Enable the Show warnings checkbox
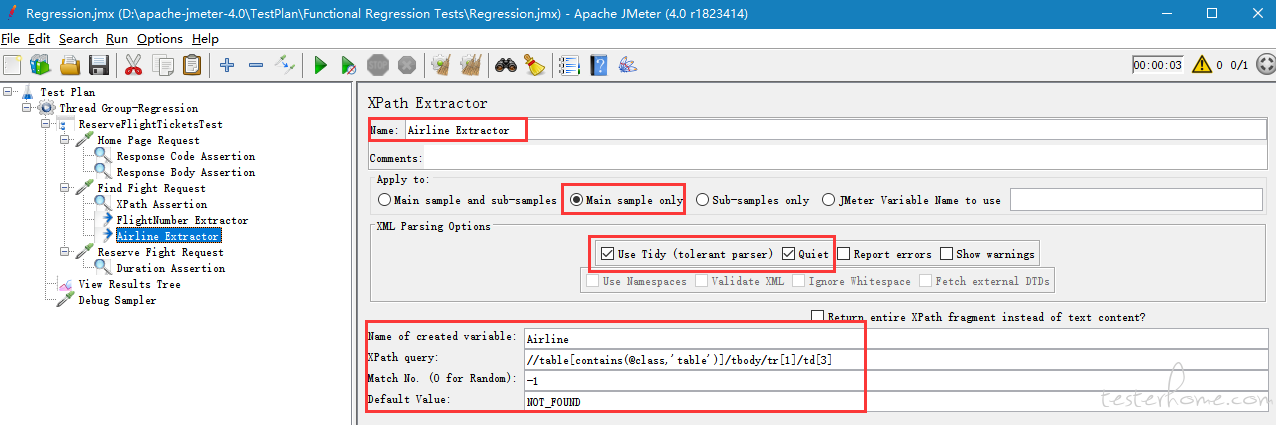 click(946, 254)
